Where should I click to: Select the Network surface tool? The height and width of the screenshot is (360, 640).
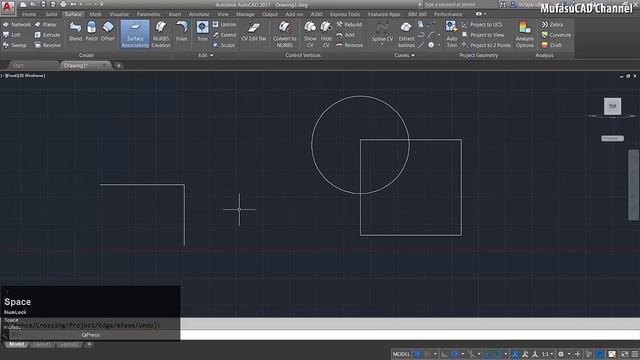click(16, 24)
